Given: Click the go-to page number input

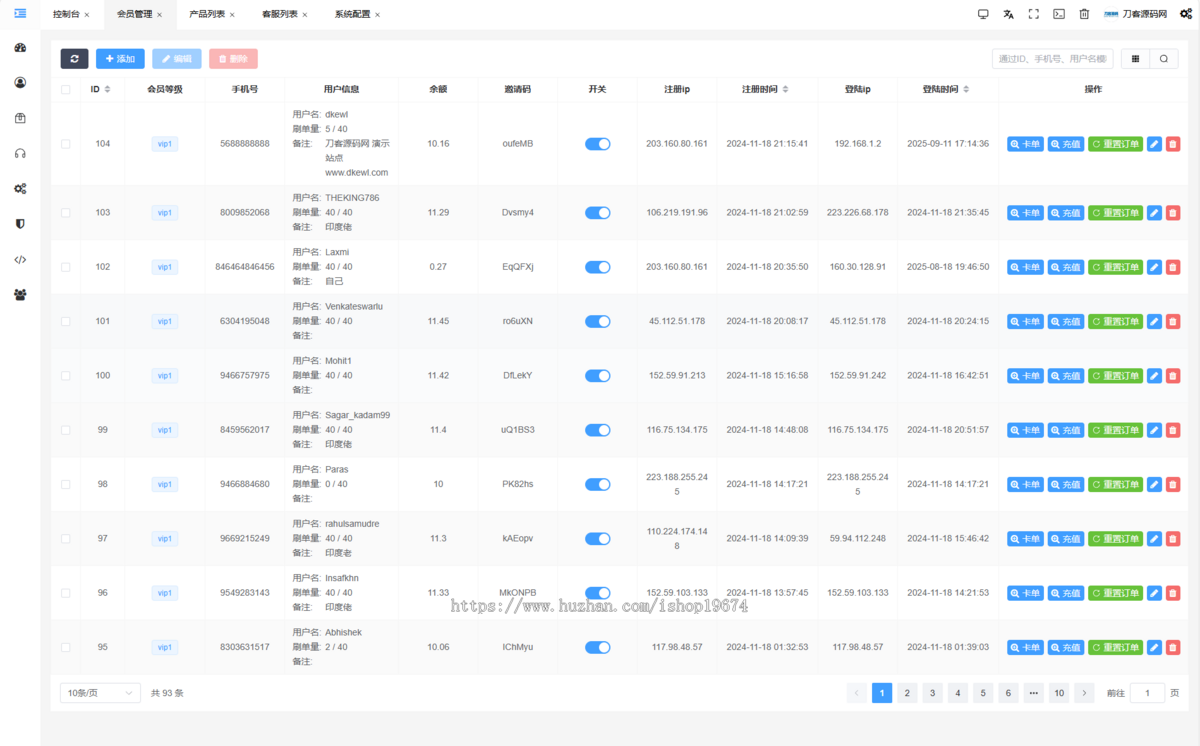Looking at the screenshot, I should pyautogui.click(x=1147, y=693).
